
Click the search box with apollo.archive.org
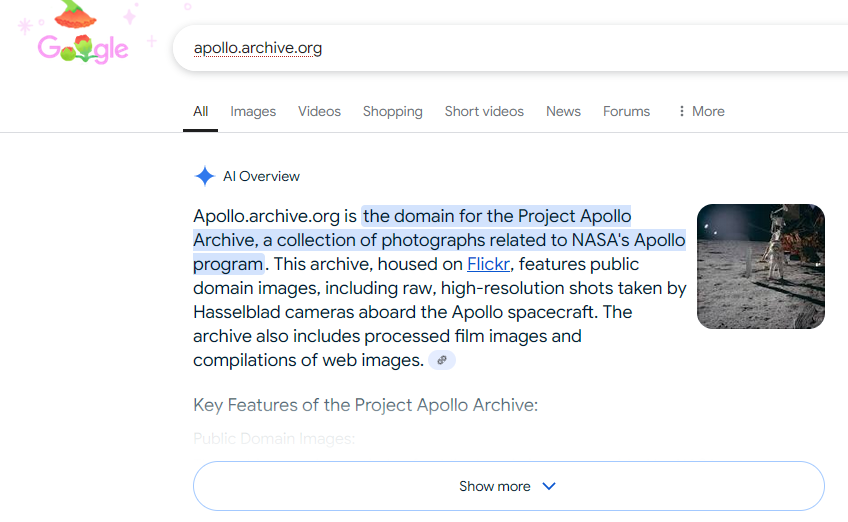(511, 48)
